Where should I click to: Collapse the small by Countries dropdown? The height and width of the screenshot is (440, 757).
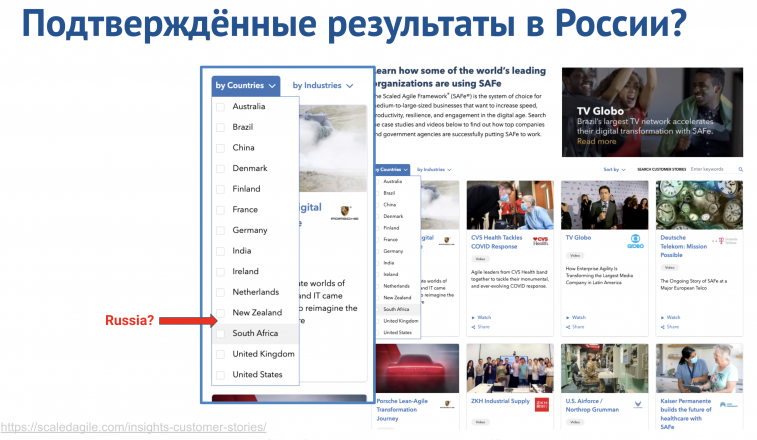pyautogui.click(x=393, y=170)
